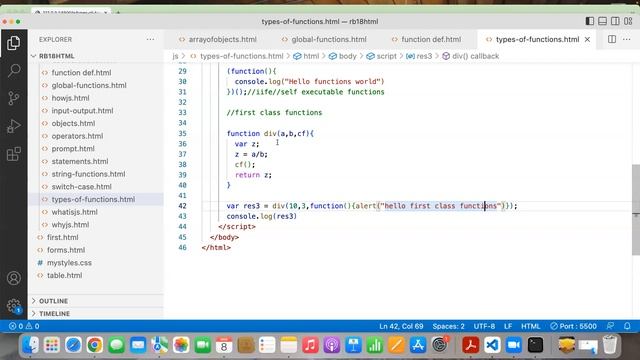The height and width of the screenshot is (360, 640).
Task: Open forms.html file
Action: point(66,249)
